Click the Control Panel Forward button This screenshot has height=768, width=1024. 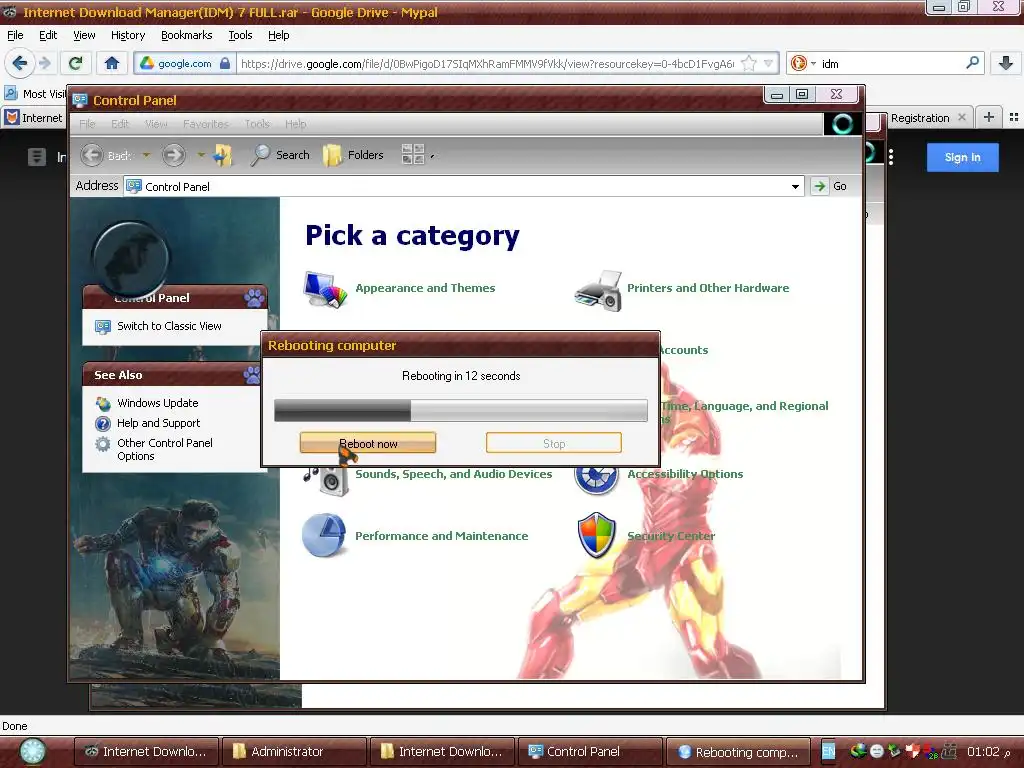click(174, 155)
